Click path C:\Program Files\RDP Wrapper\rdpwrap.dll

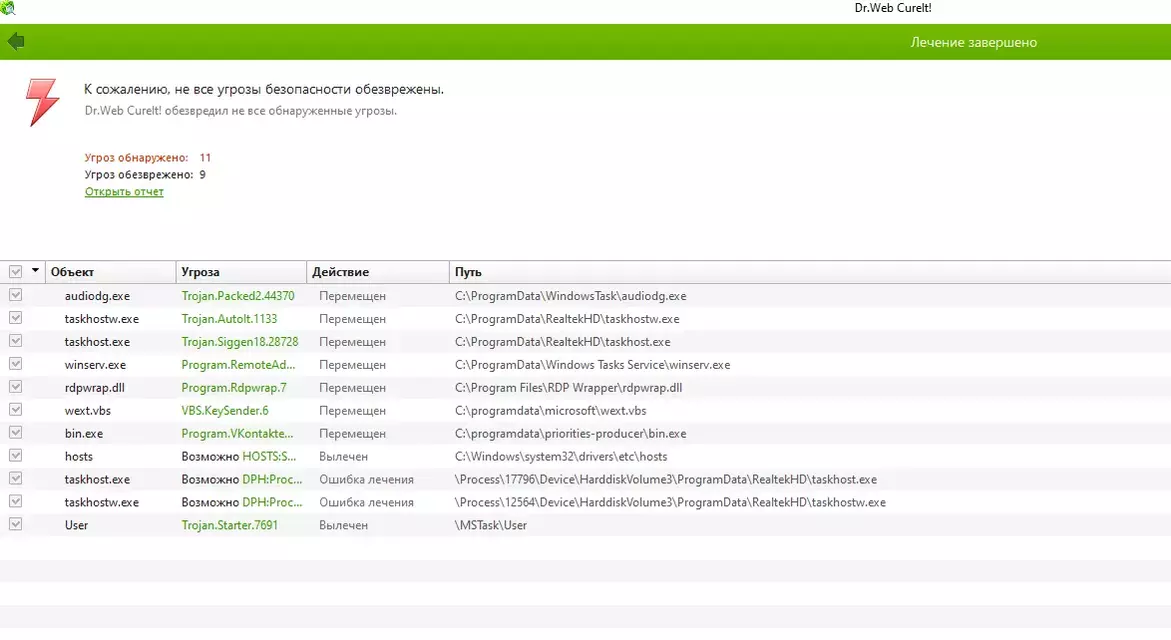pyautogui.click(x=568, y=388)
